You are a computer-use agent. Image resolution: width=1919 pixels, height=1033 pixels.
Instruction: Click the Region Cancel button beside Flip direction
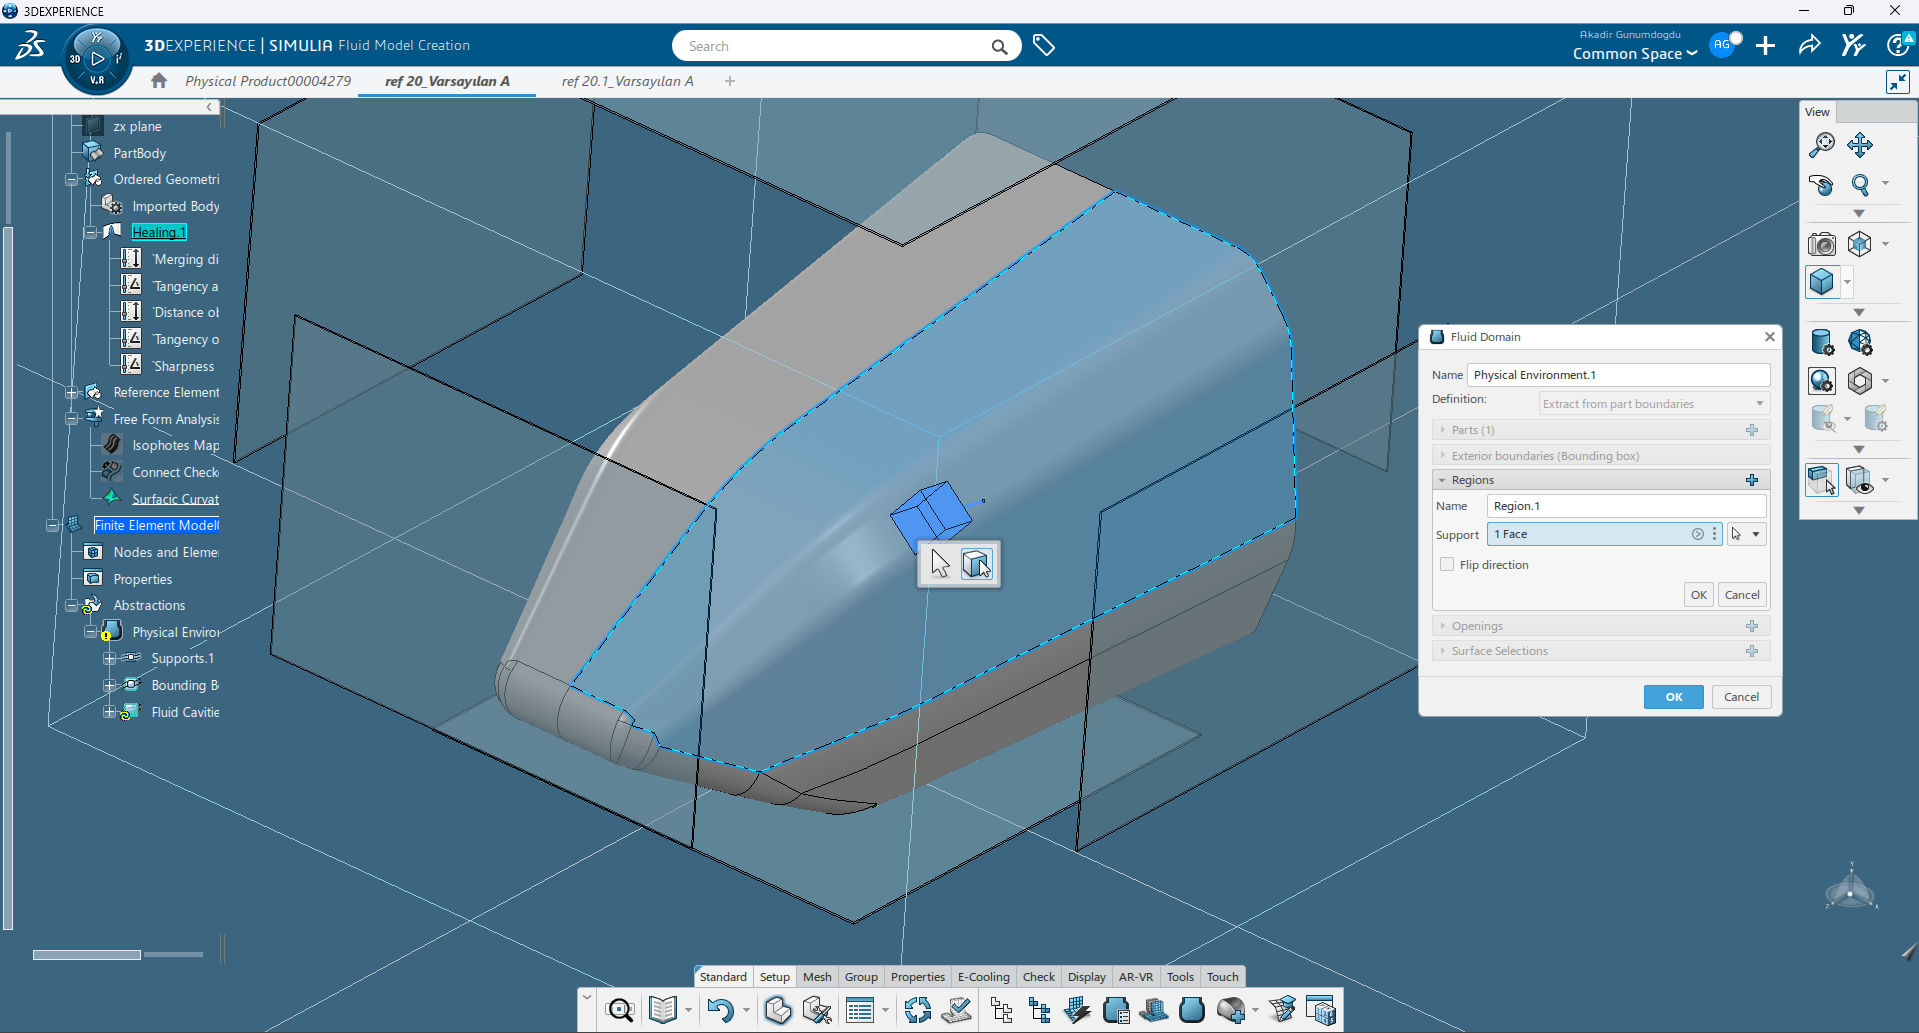(1742, 595)
